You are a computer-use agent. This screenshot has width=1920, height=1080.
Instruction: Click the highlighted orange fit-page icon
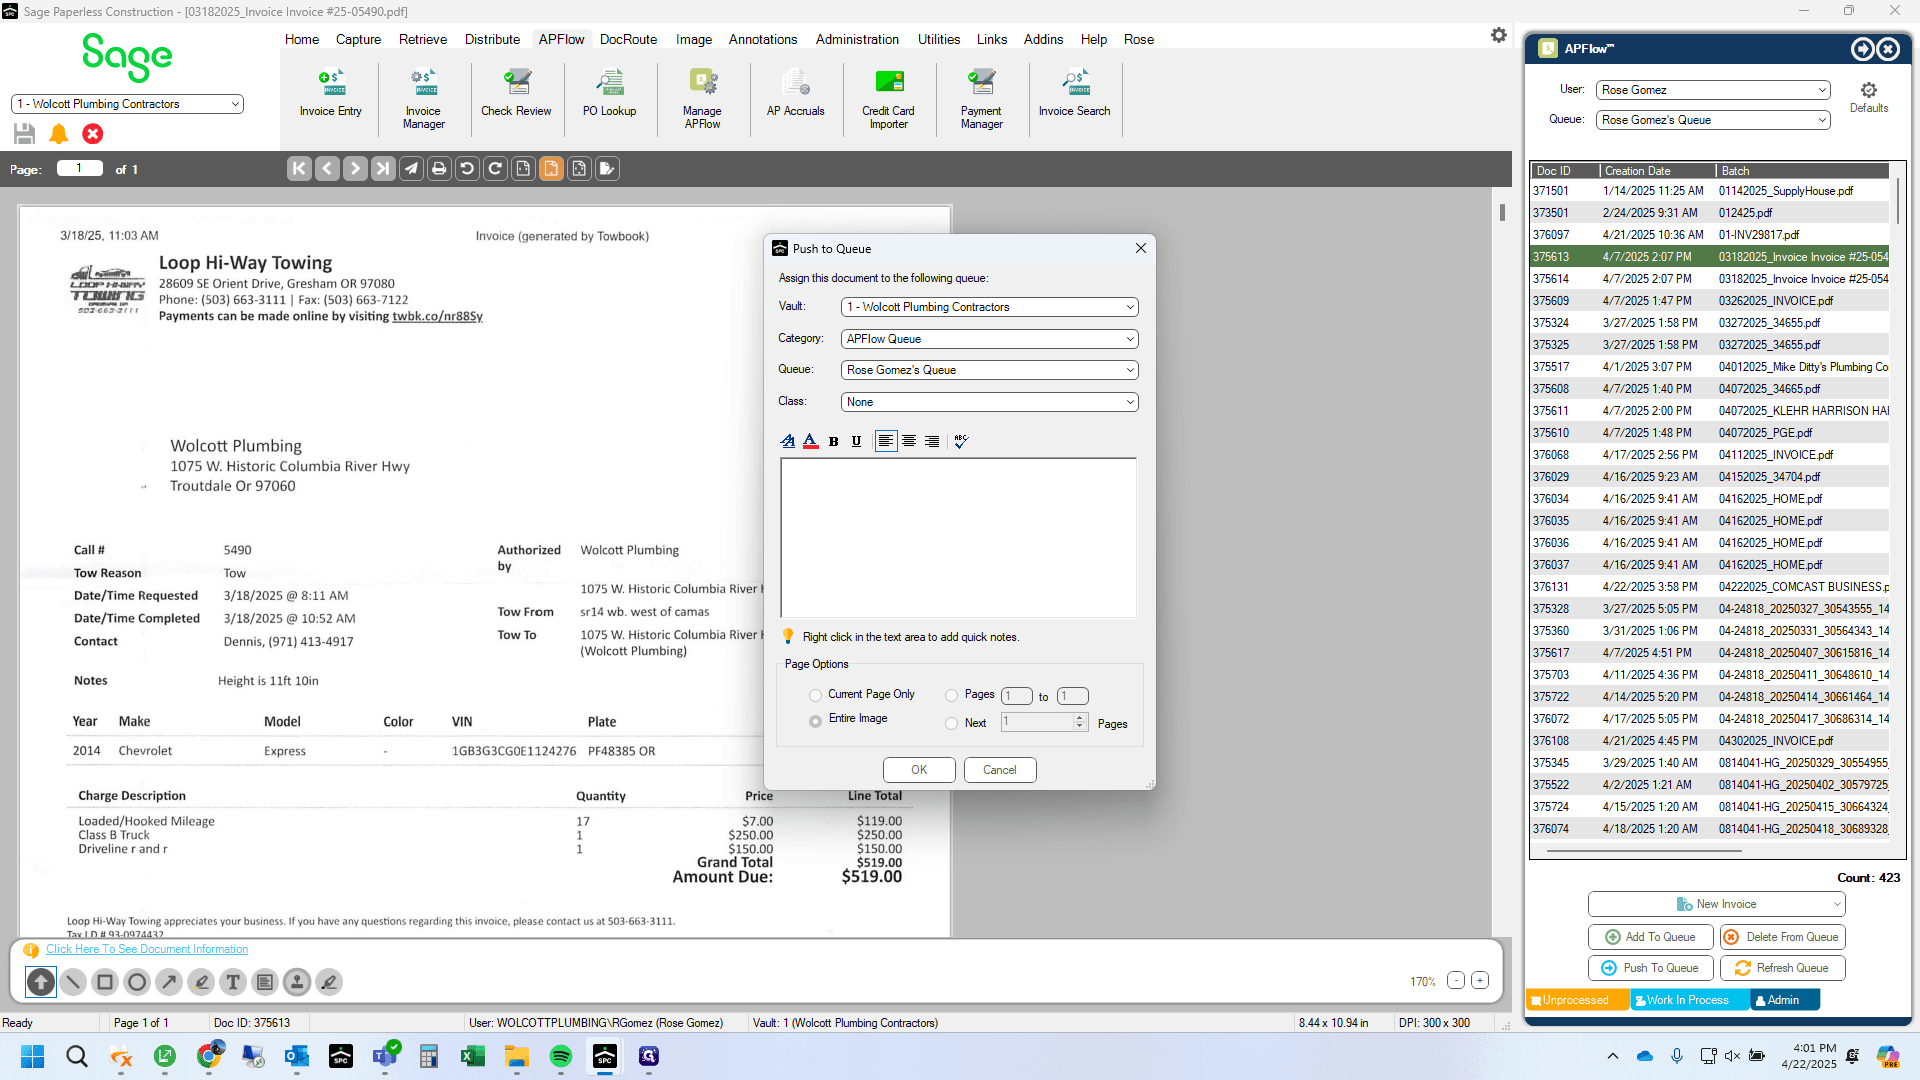pos(551,169)
